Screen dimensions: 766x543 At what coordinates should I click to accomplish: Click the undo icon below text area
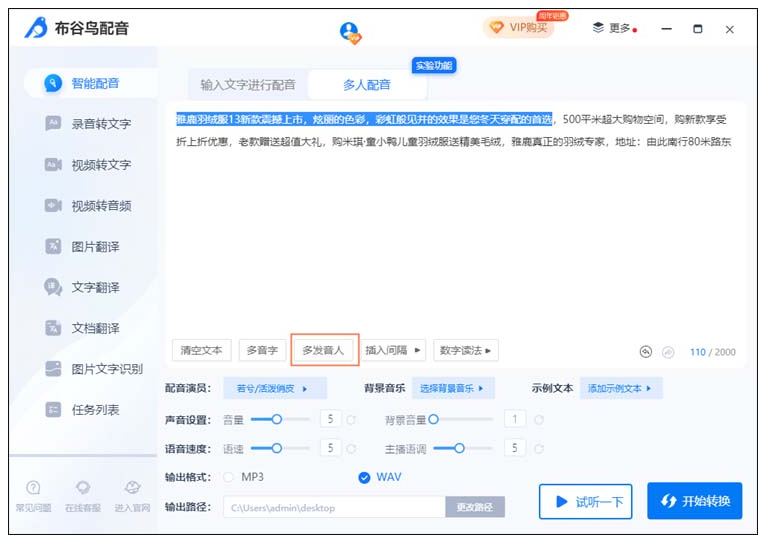click(646, 352)
